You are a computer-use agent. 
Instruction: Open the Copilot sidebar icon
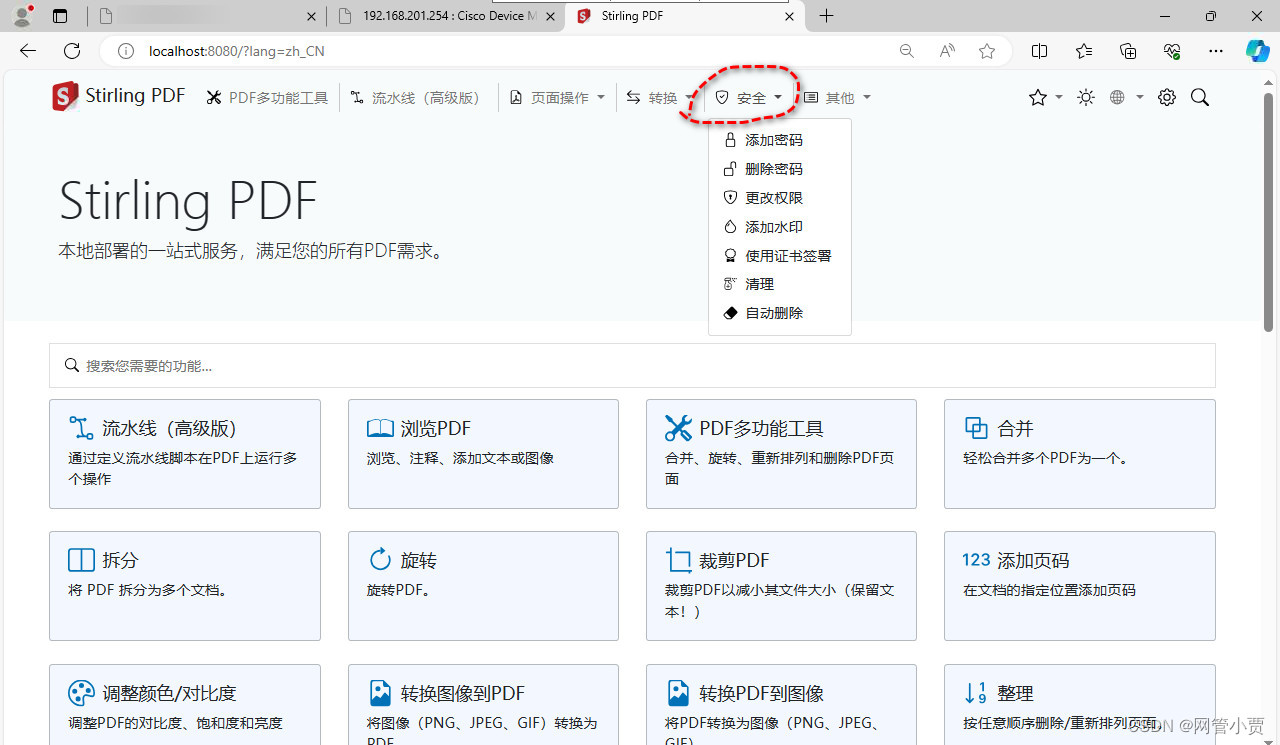[1257, 51]
